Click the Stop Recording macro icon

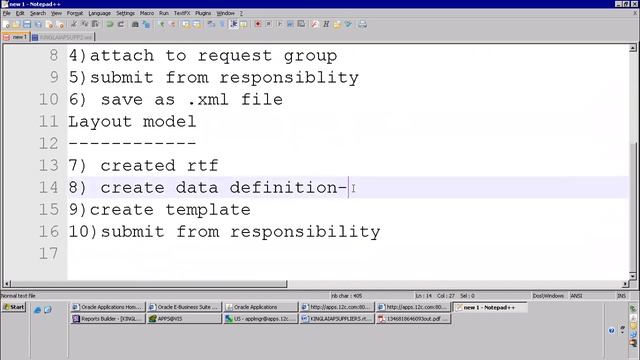click(268, 24)
